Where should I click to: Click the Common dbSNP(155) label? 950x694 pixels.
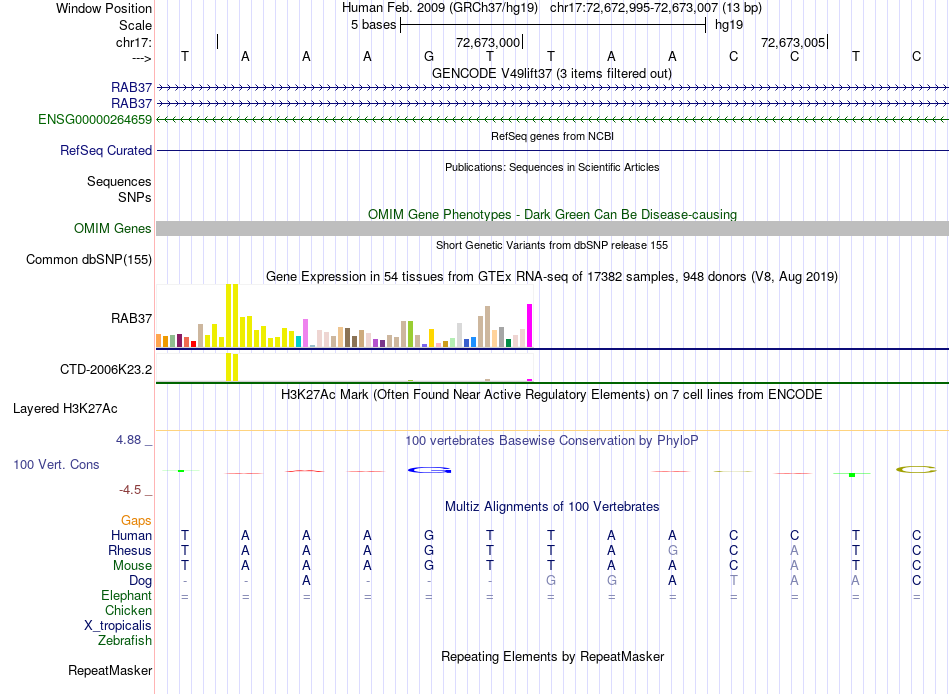[x=89, y=259]
